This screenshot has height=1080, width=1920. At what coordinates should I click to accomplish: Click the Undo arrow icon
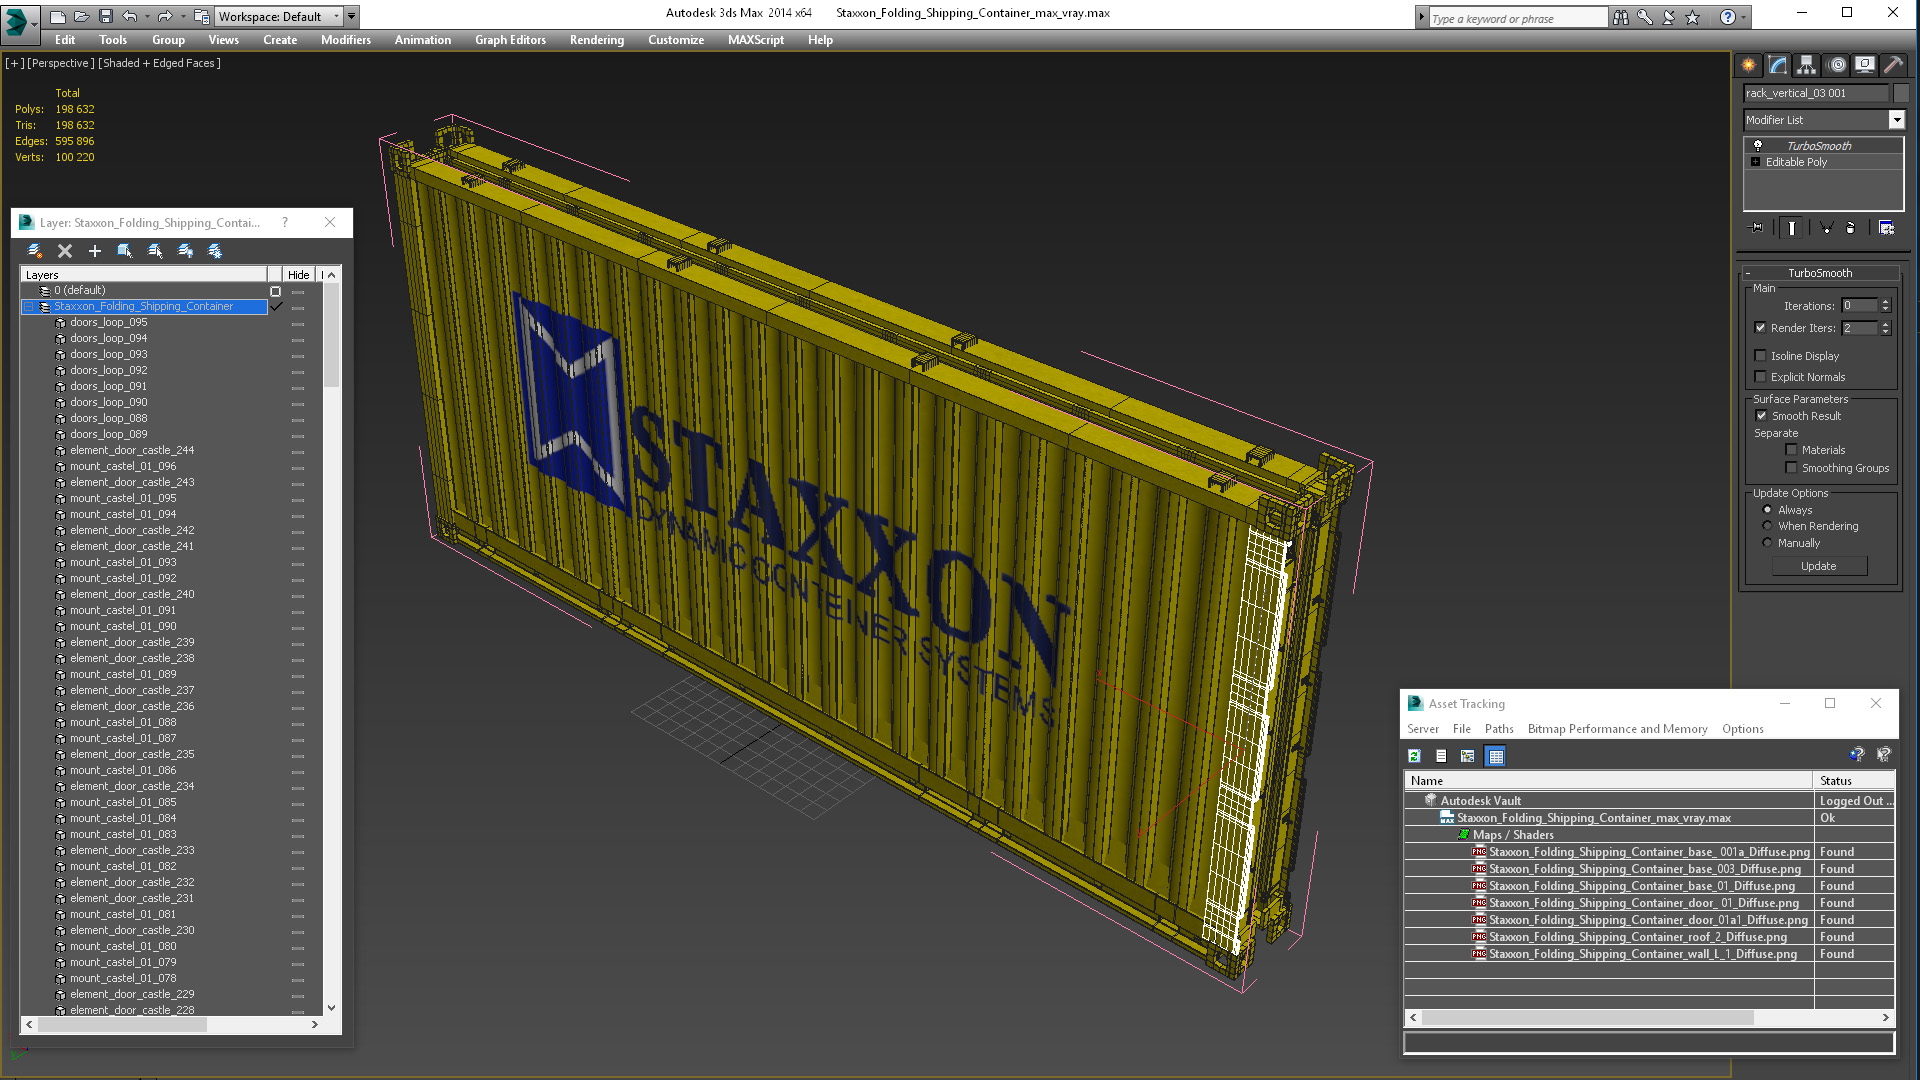129,16
